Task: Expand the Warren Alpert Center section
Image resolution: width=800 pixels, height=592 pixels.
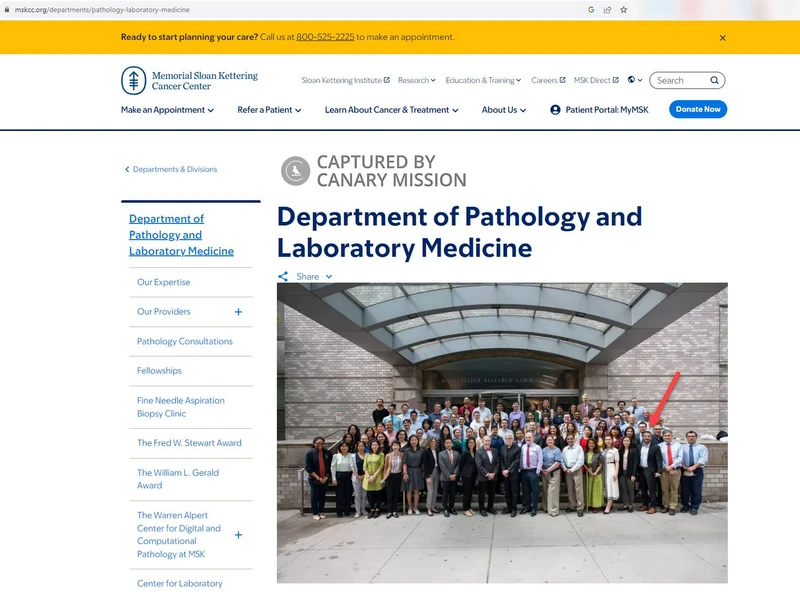Action: 238,535
